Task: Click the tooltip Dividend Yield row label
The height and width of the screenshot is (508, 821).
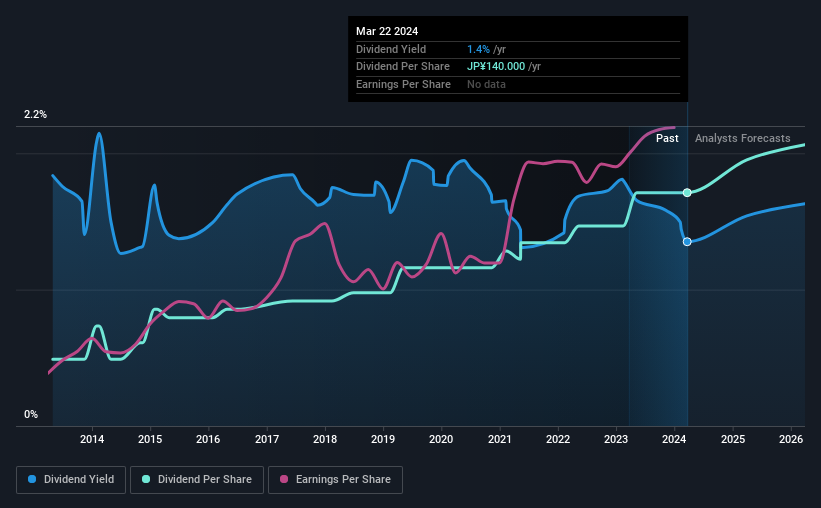Action: tap(391, 49)
